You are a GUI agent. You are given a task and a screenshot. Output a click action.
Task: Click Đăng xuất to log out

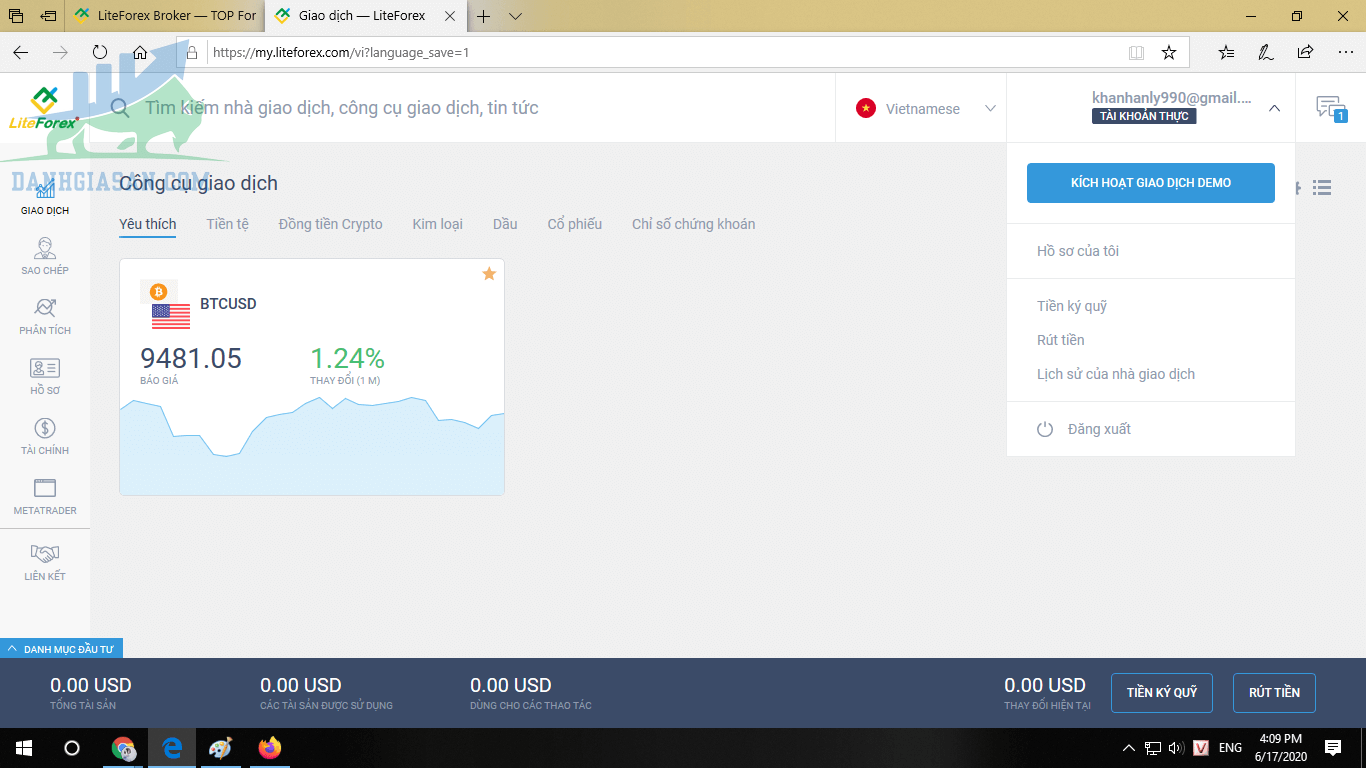pos(1098,429)
